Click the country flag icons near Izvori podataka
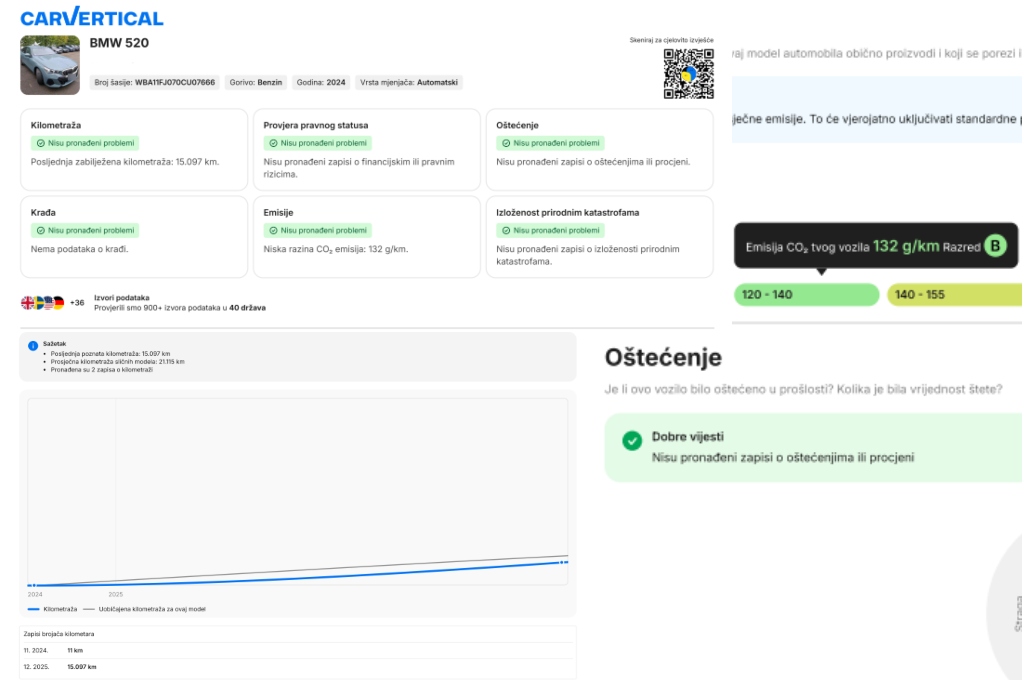Screen dimensions: 1024x682 (43, 302)
